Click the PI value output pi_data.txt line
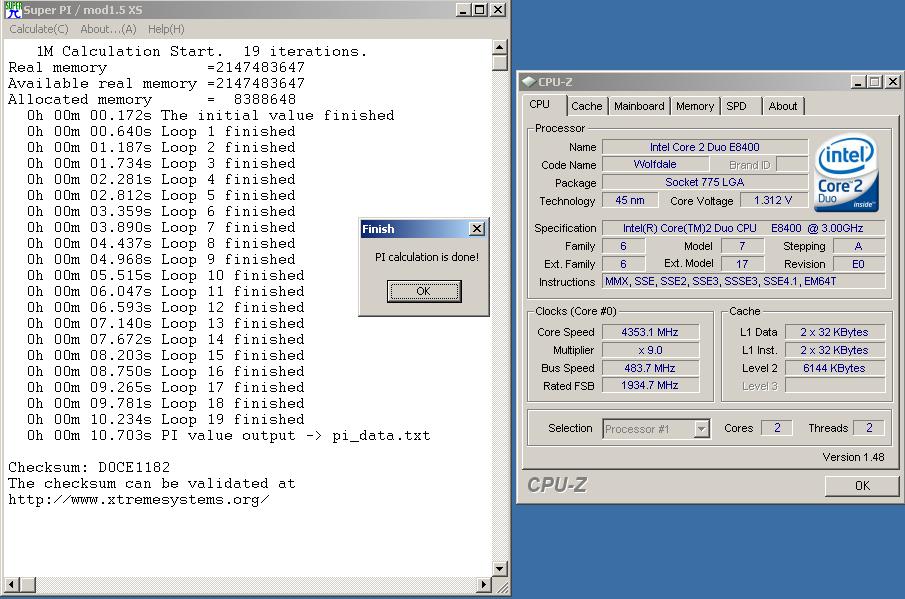The width and height of the screenshot is (905, 599). coord(229,436)
